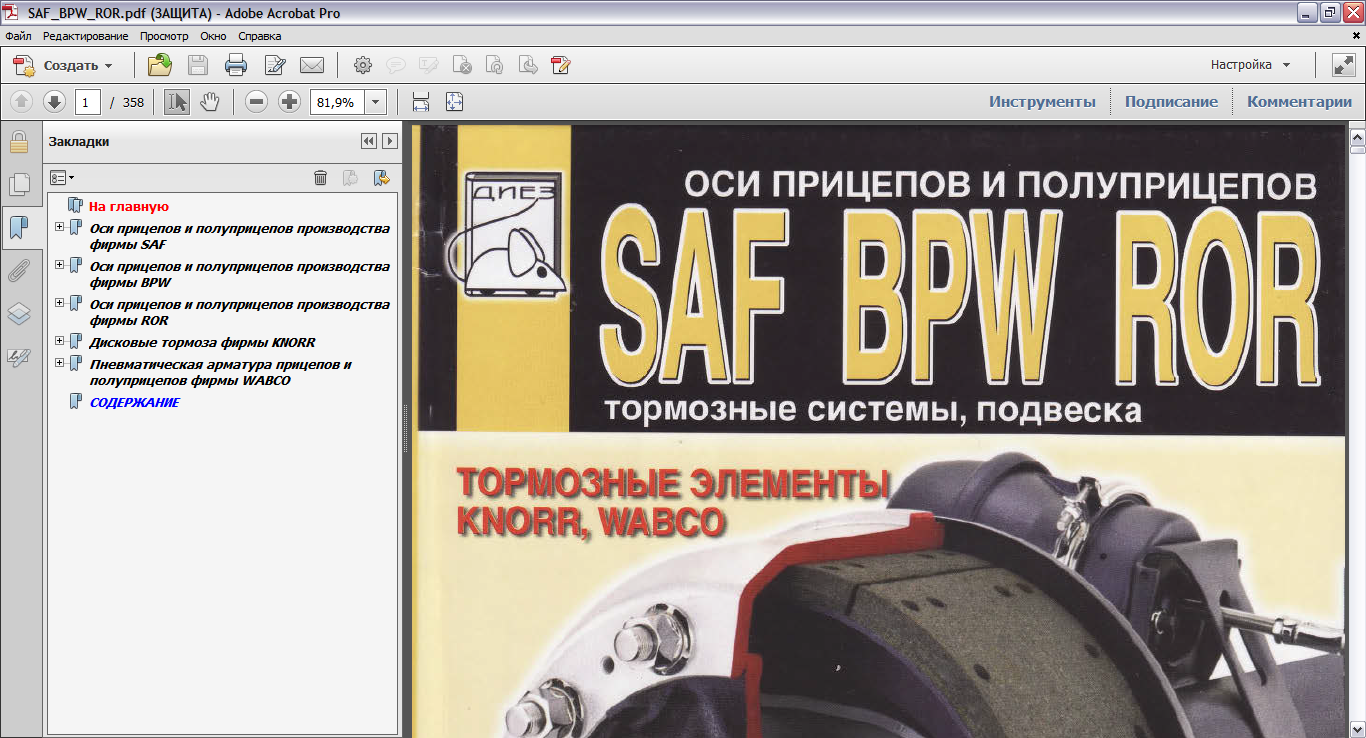This screenshot has width=1366, height=738.
Task: Click the Создать button
Action: coord(64,66)
